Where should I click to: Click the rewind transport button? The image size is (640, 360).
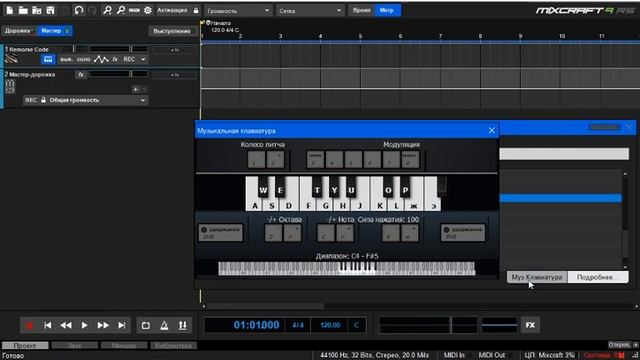(x=66, y=325)
